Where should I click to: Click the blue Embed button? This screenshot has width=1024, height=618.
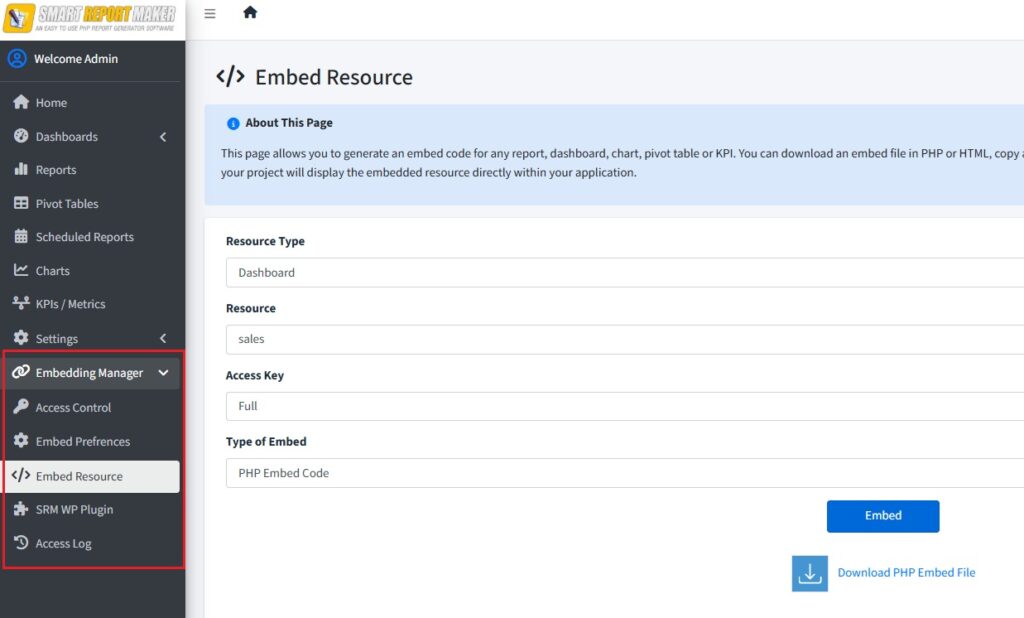click(882, 516)
